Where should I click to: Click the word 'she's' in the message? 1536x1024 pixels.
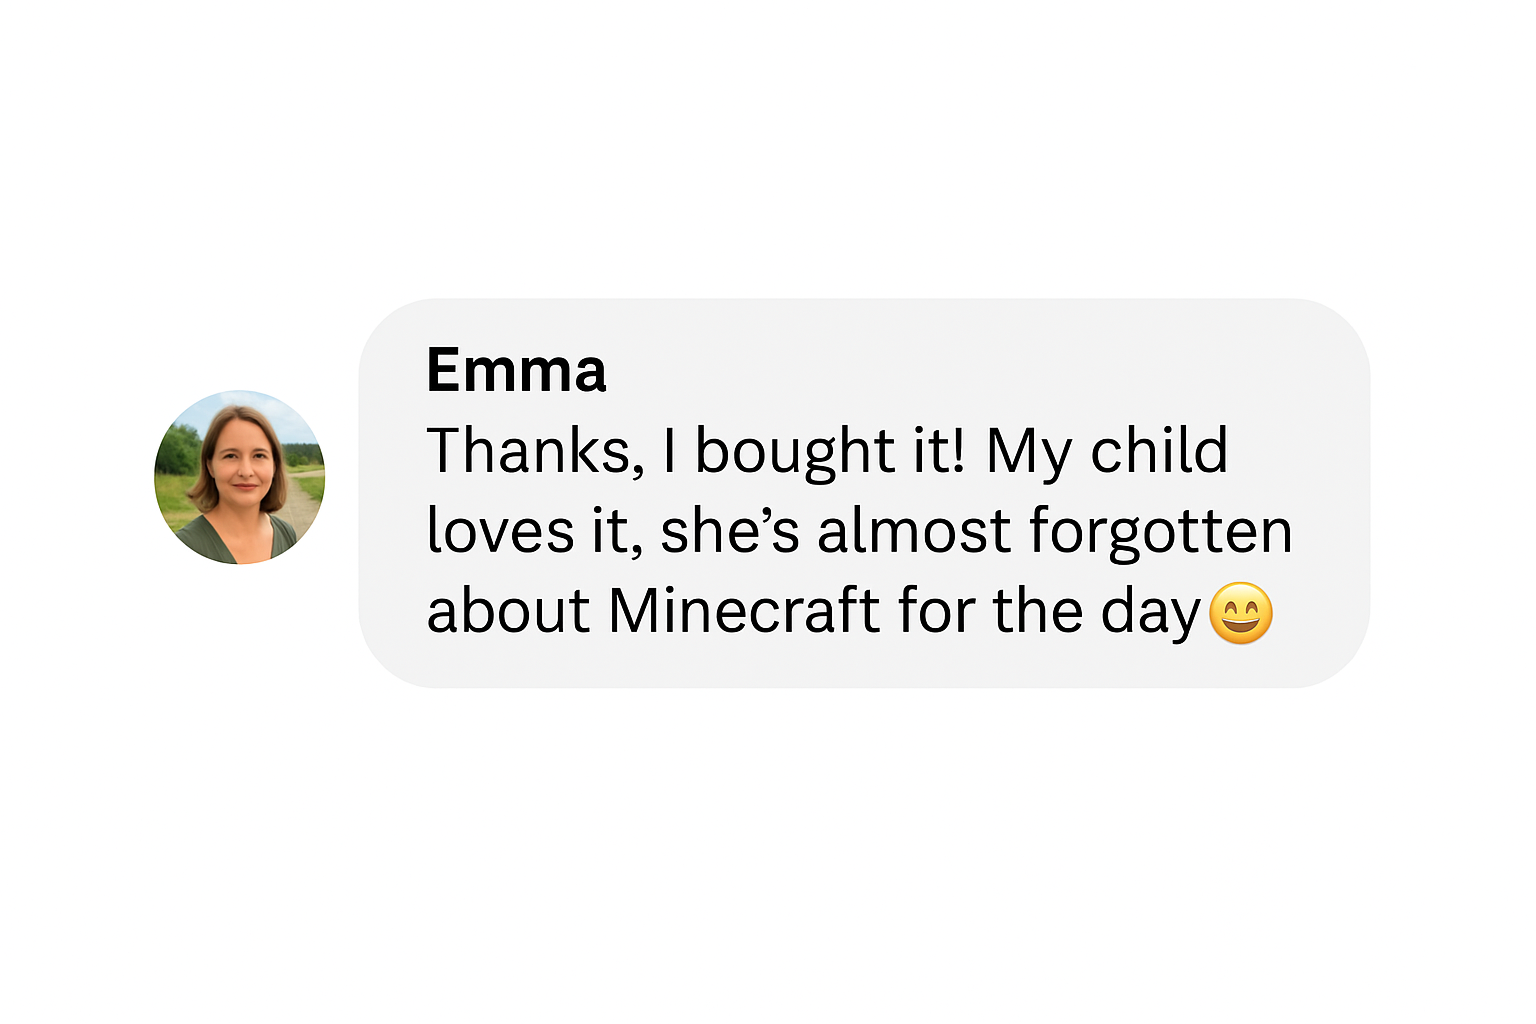pos(730,530)
